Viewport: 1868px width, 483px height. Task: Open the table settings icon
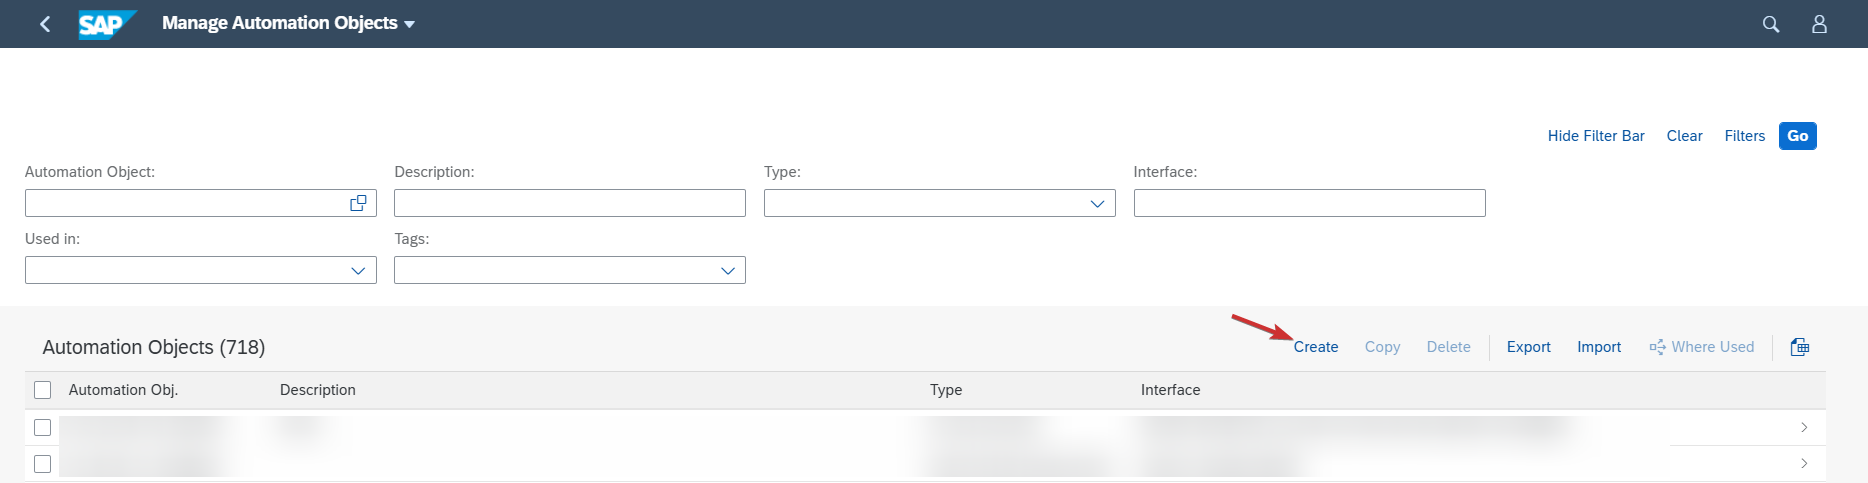(1800, 347)
